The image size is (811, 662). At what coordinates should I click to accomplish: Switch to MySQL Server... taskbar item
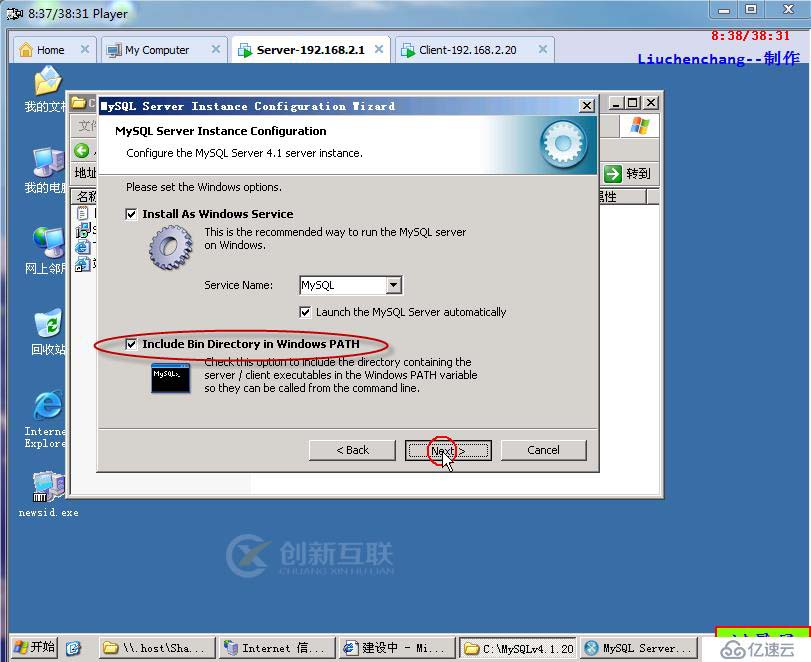click(x=639, y=648)
